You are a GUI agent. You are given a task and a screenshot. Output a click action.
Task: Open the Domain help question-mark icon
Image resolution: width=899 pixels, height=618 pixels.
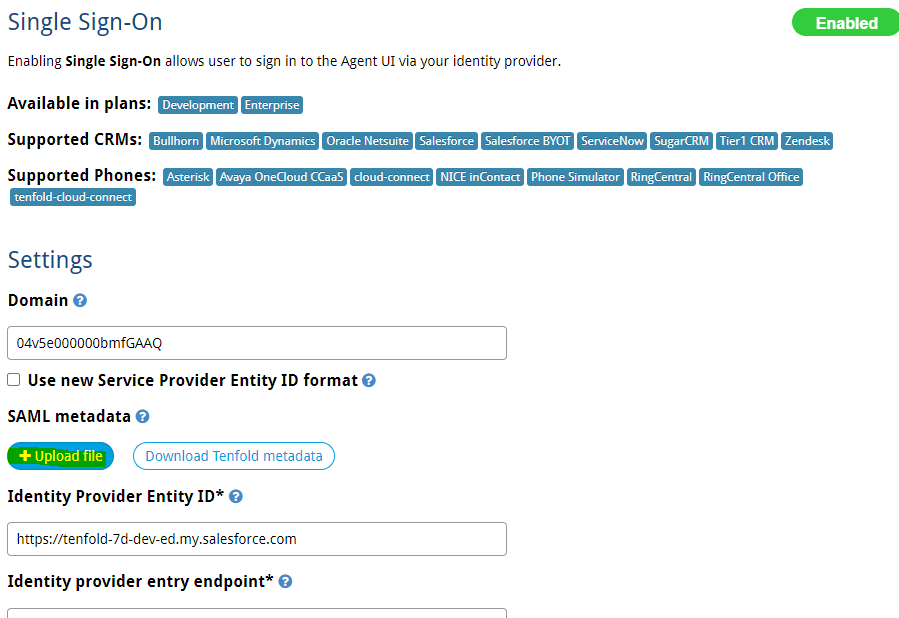(80, 300)
